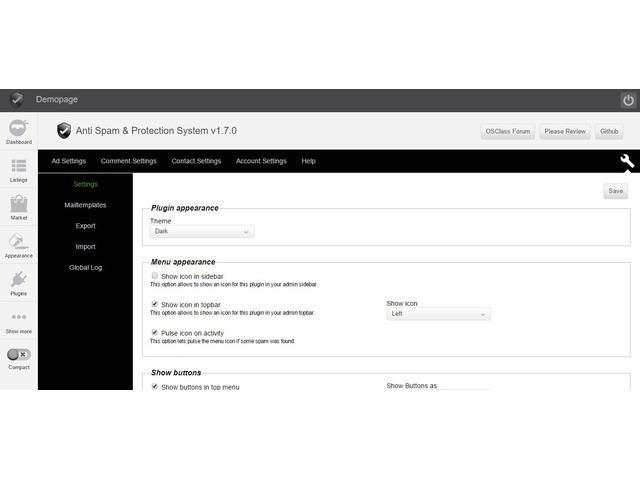Click the OSClass Forum button
Viewport: 640px width, 480px height.
coord(508,131)
